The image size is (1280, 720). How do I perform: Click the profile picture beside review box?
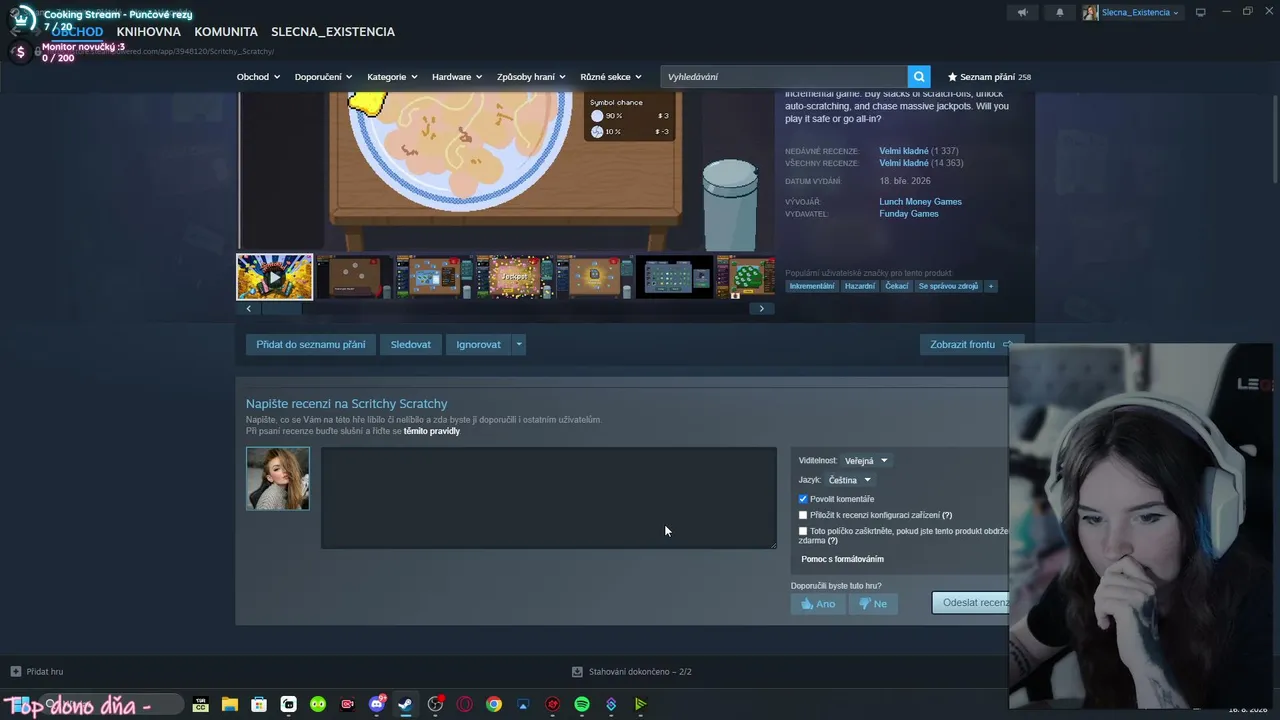click(x=278, y=478)
